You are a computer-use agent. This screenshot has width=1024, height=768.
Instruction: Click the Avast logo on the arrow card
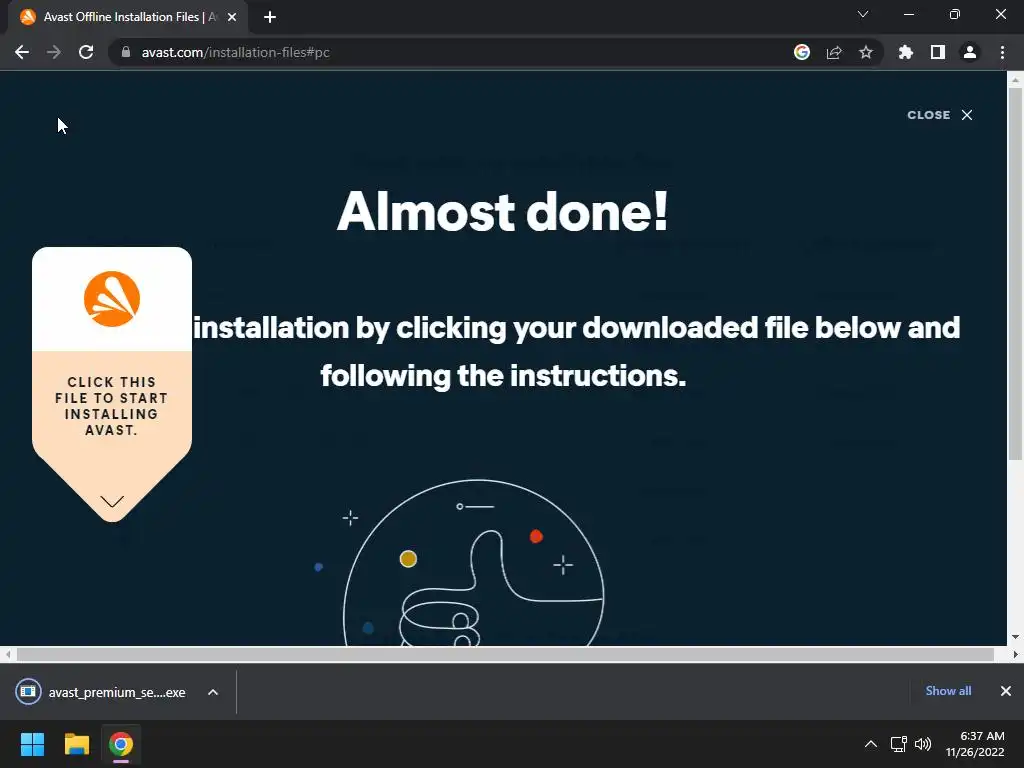pyautogui.click(x=112, y=299)
